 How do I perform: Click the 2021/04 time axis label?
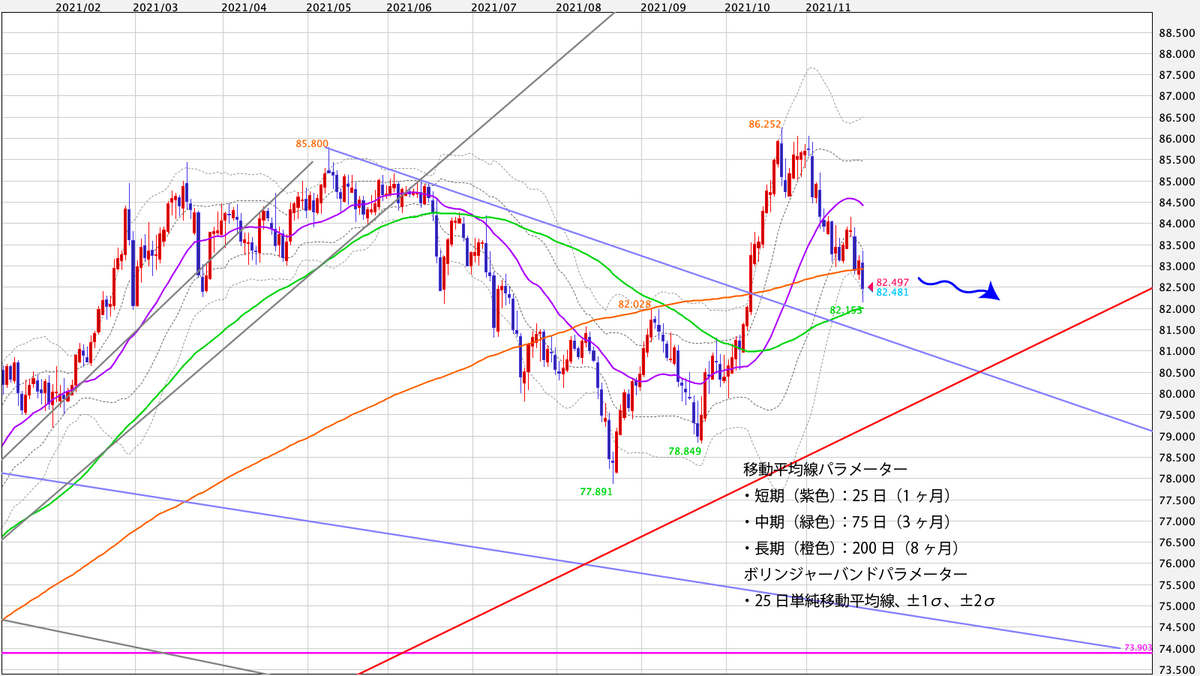[x=244, y=7]
